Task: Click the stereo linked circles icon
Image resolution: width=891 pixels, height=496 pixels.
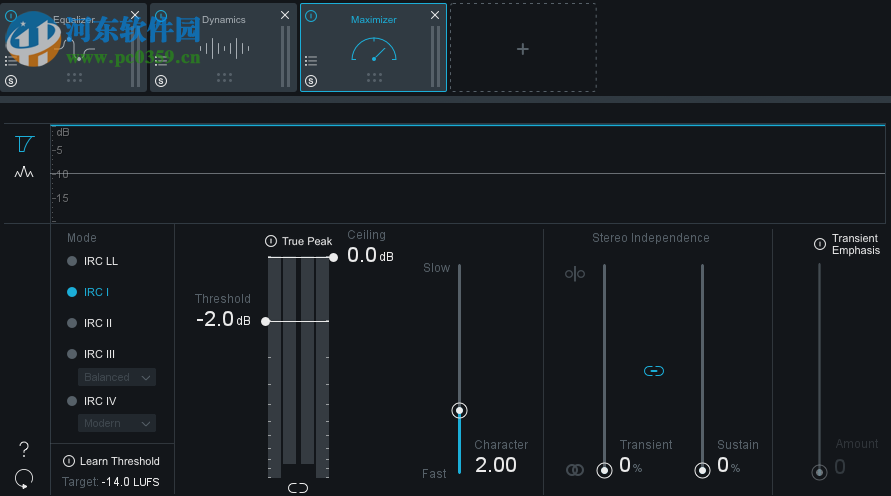Action: (574, 470)
